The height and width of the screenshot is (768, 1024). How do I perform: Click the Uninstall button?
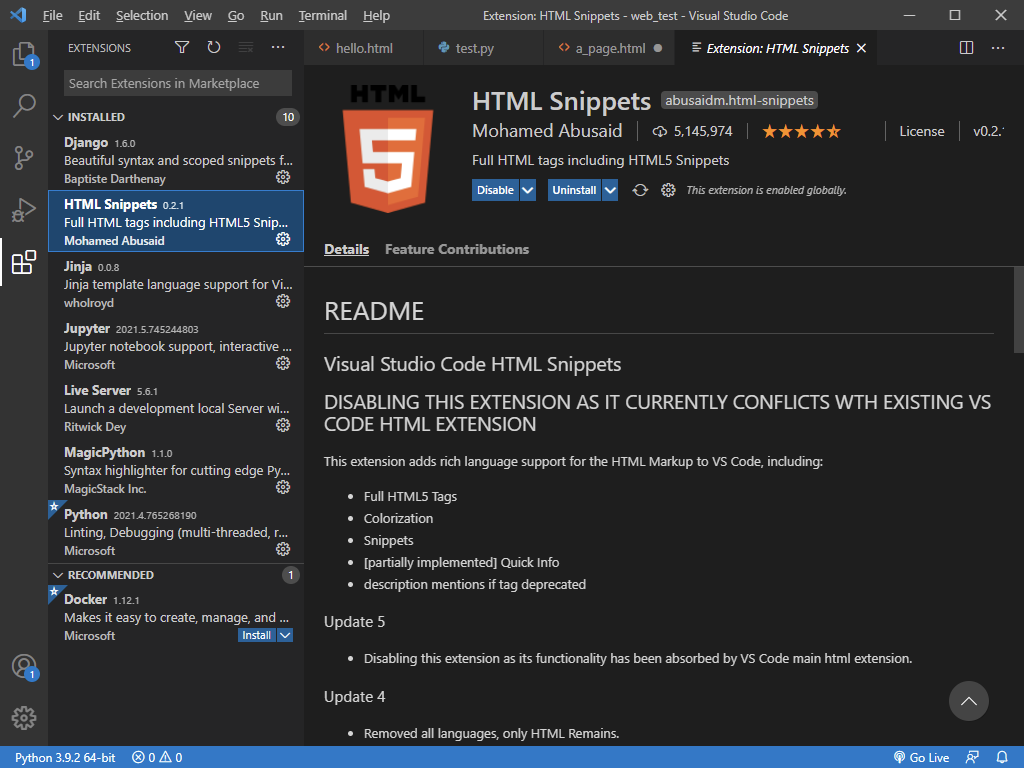(574, 190)
